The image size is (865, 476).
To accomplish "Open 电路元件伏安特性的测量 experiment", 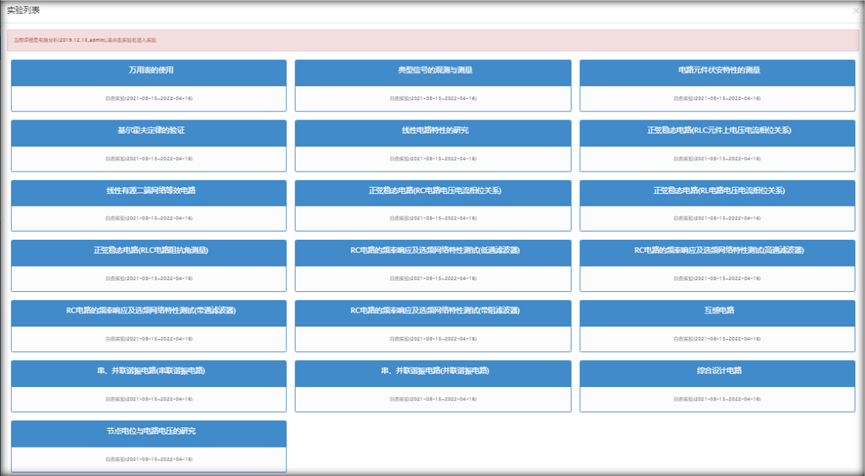I will (717, 71).
